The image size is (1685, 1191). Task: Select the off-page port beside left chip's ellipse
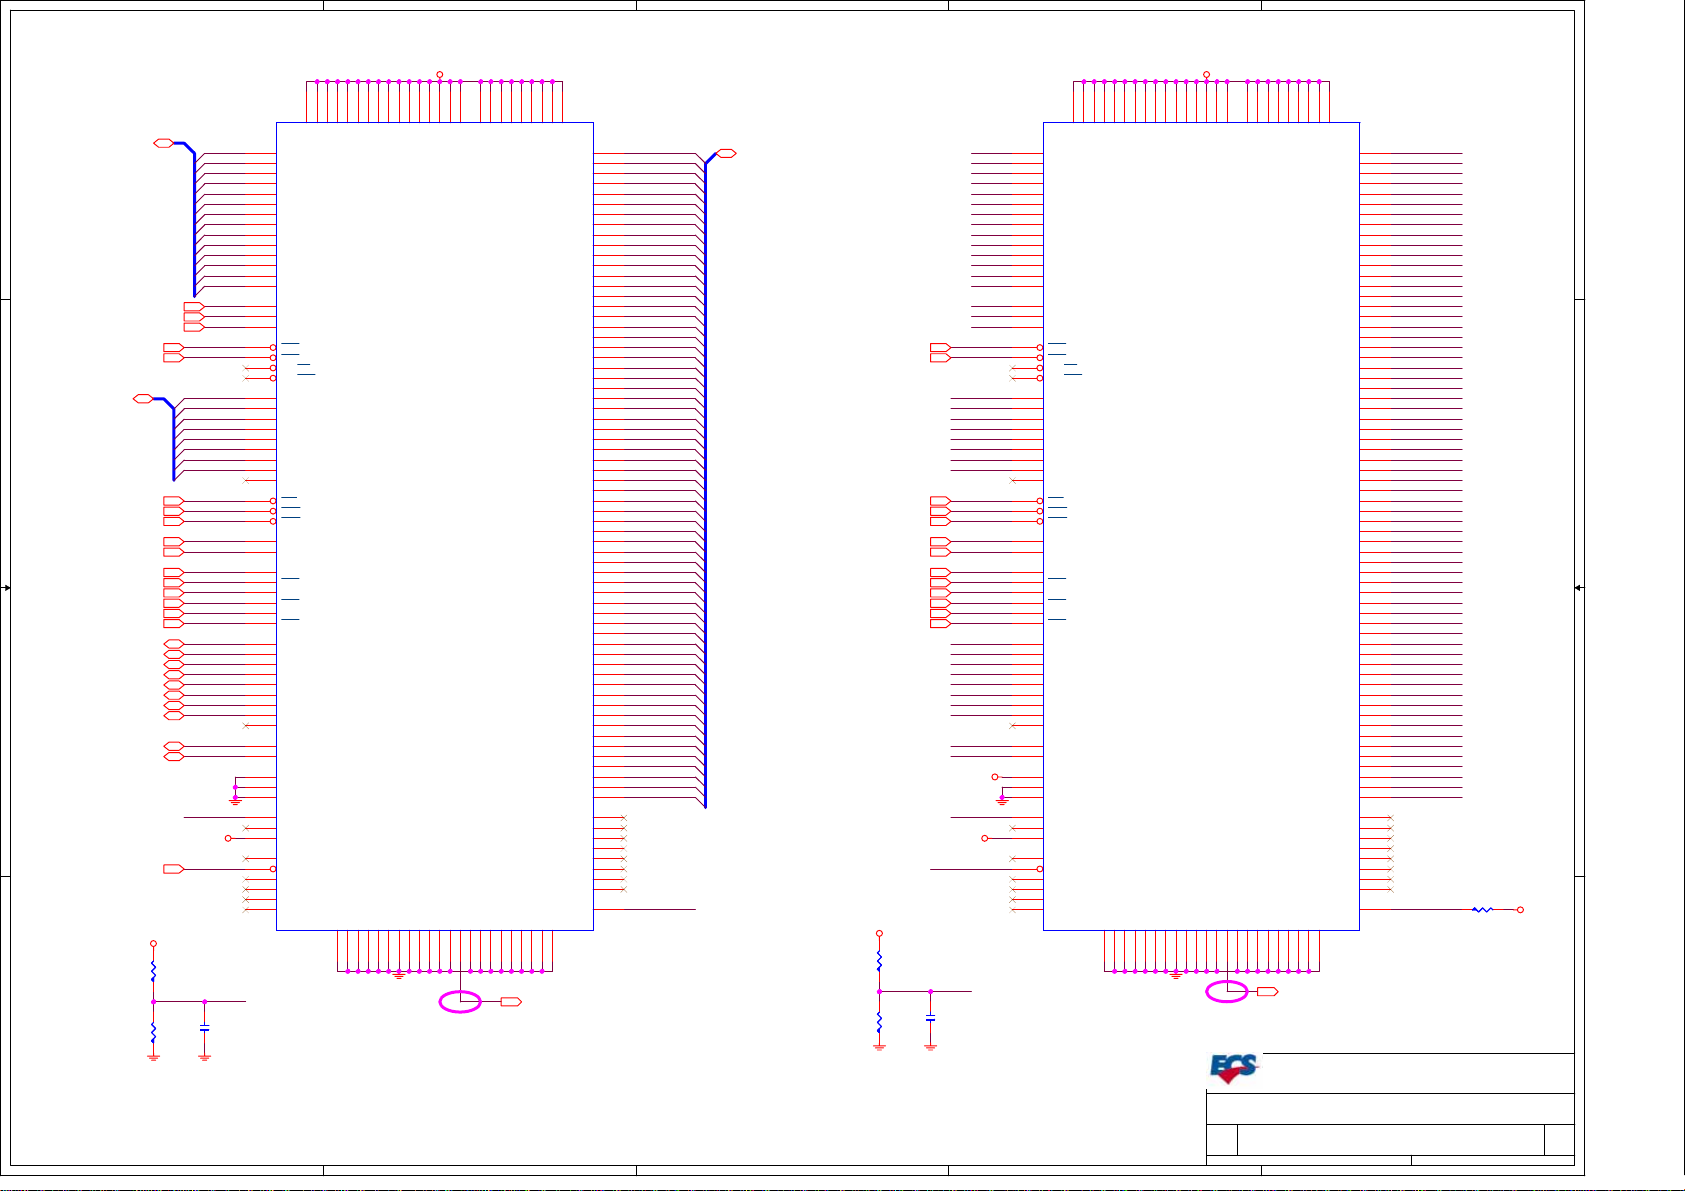tap(511, 1001)
